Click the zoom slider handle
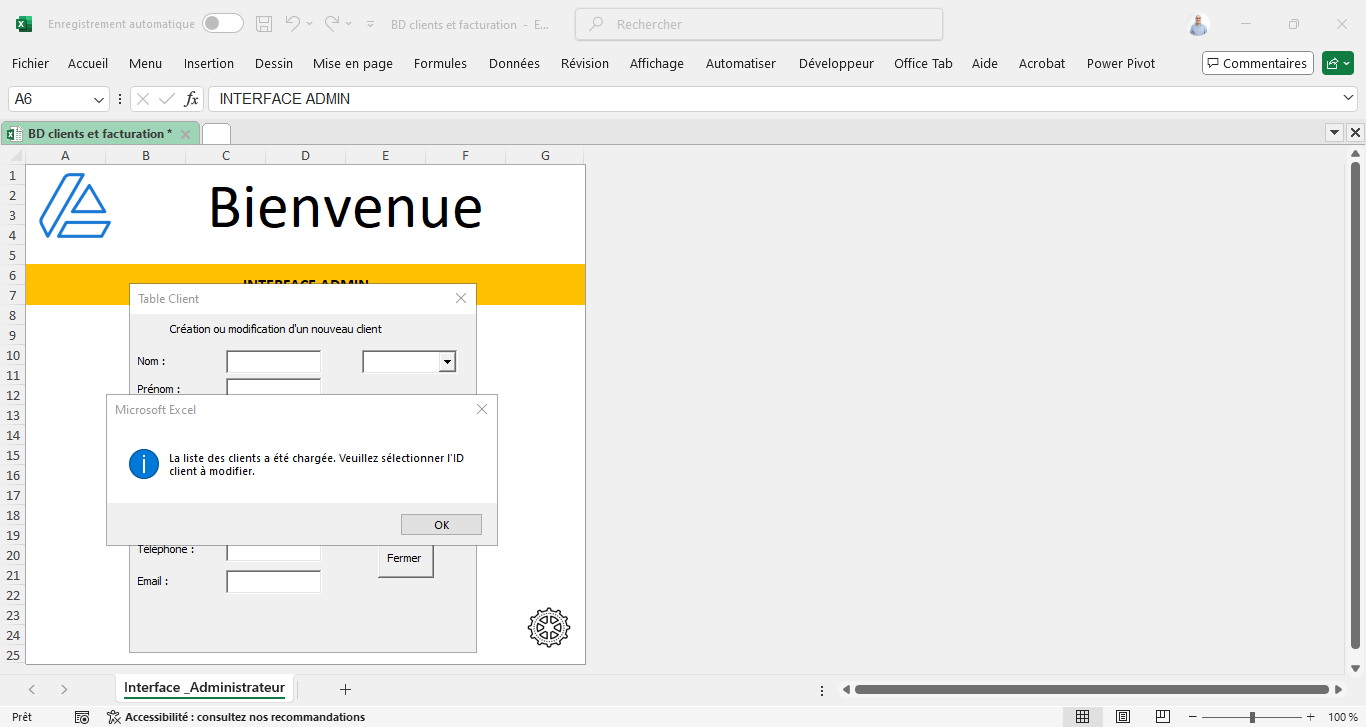1366x727 pixels. [1252, 717]
